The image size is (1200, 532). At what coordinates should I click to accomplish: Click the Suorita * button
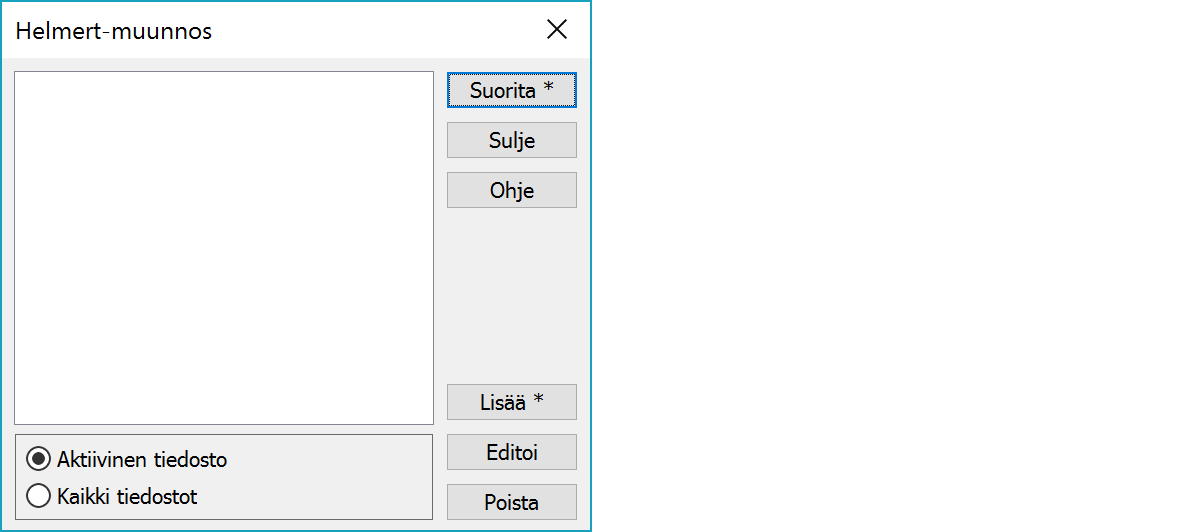pyautogui.click(x=511, y=90)
